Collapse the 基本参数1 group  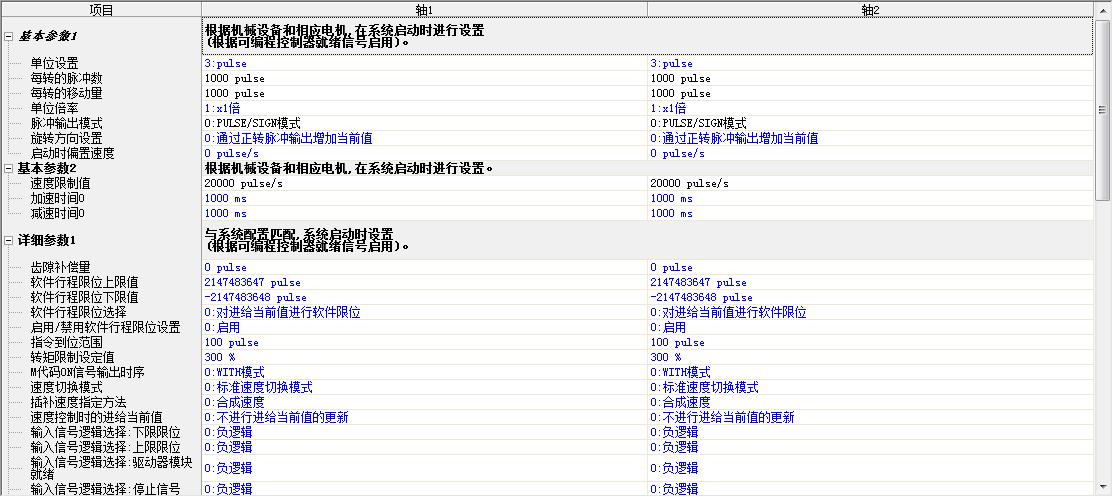[x=9, y=36]
